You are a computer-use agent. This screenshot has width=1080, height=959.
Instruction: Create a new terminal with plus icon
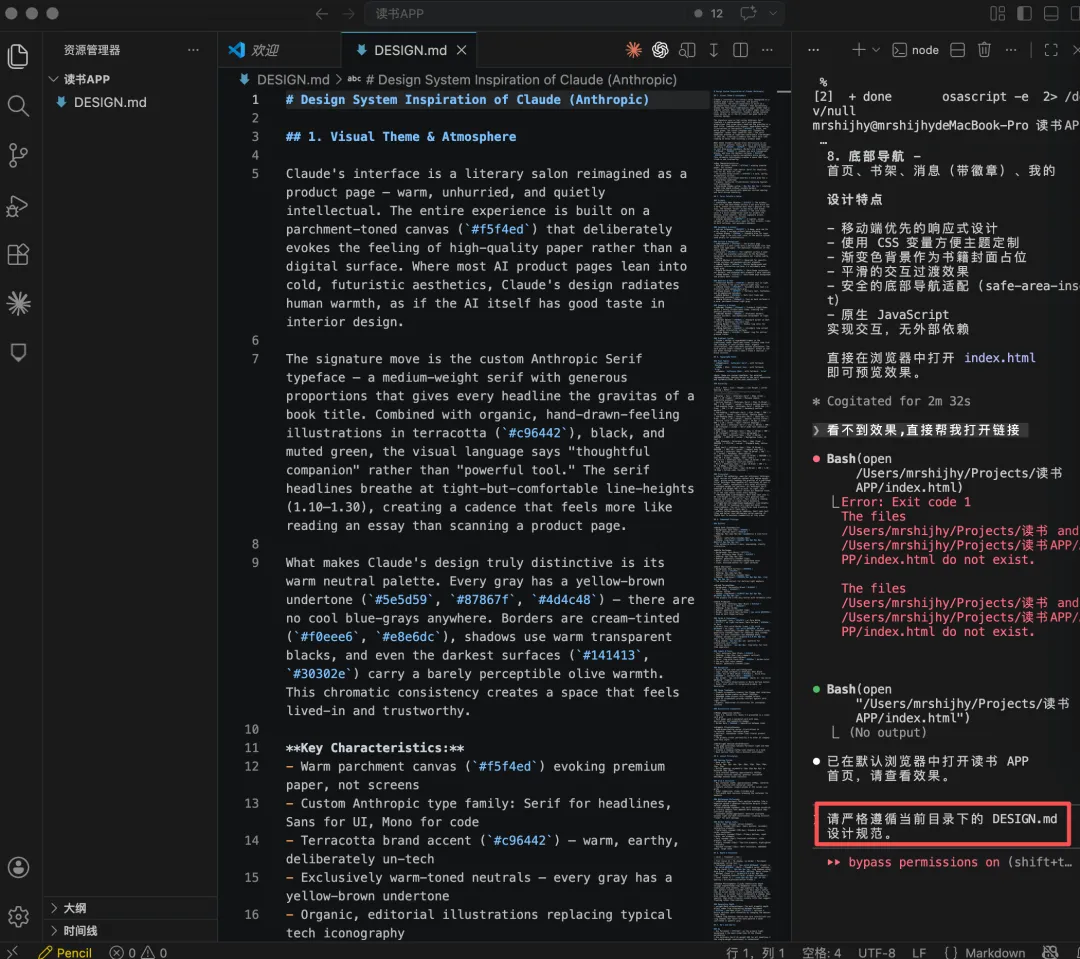(858, 50)
